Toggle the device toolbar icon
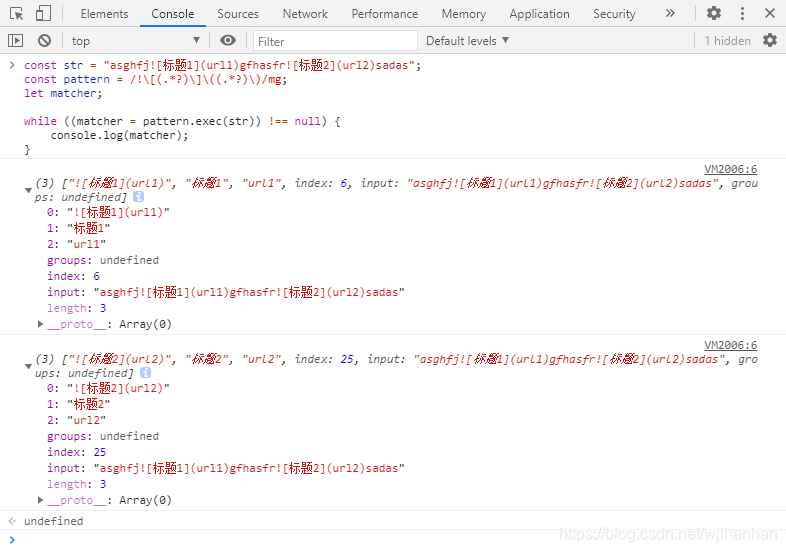Screen dimensions: 786x552 click(43, 14)
